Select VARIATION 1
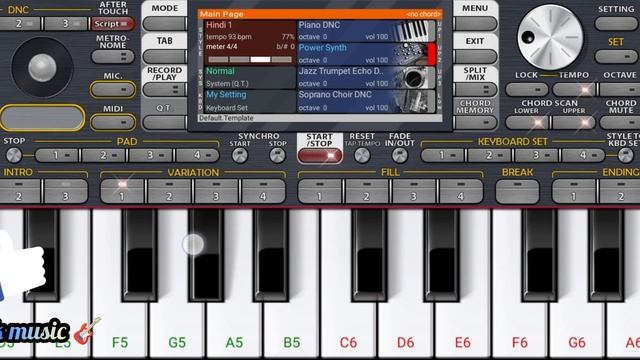Viewport: 640px width, 360px height. click(x=122, y=191)
